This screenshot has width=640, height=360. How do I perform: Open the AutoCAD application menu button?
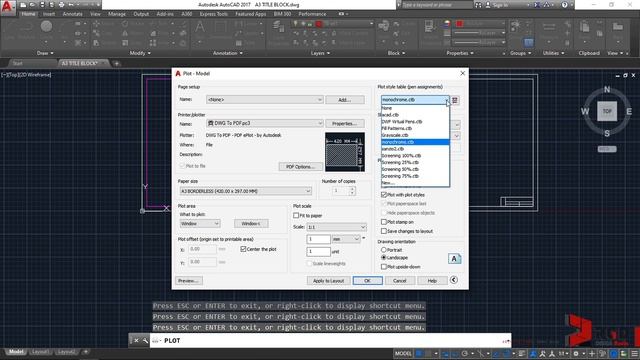[x=7, y=7]
